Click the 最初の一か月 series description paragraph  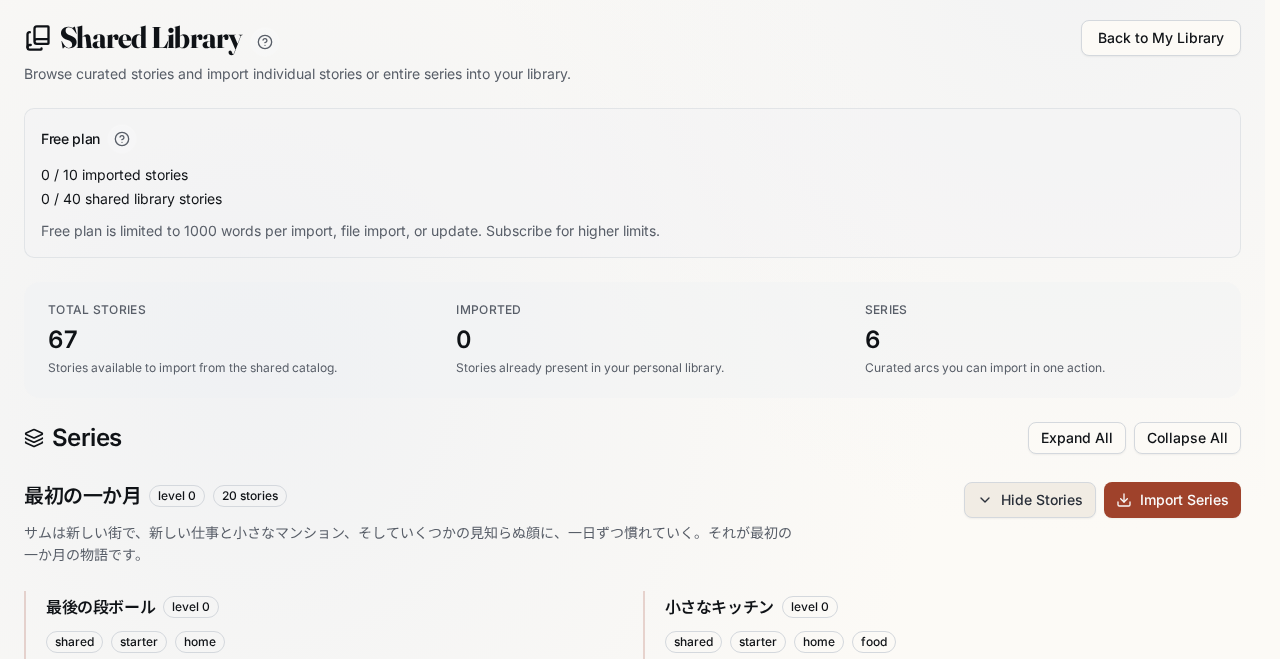[x=408, y=543]
